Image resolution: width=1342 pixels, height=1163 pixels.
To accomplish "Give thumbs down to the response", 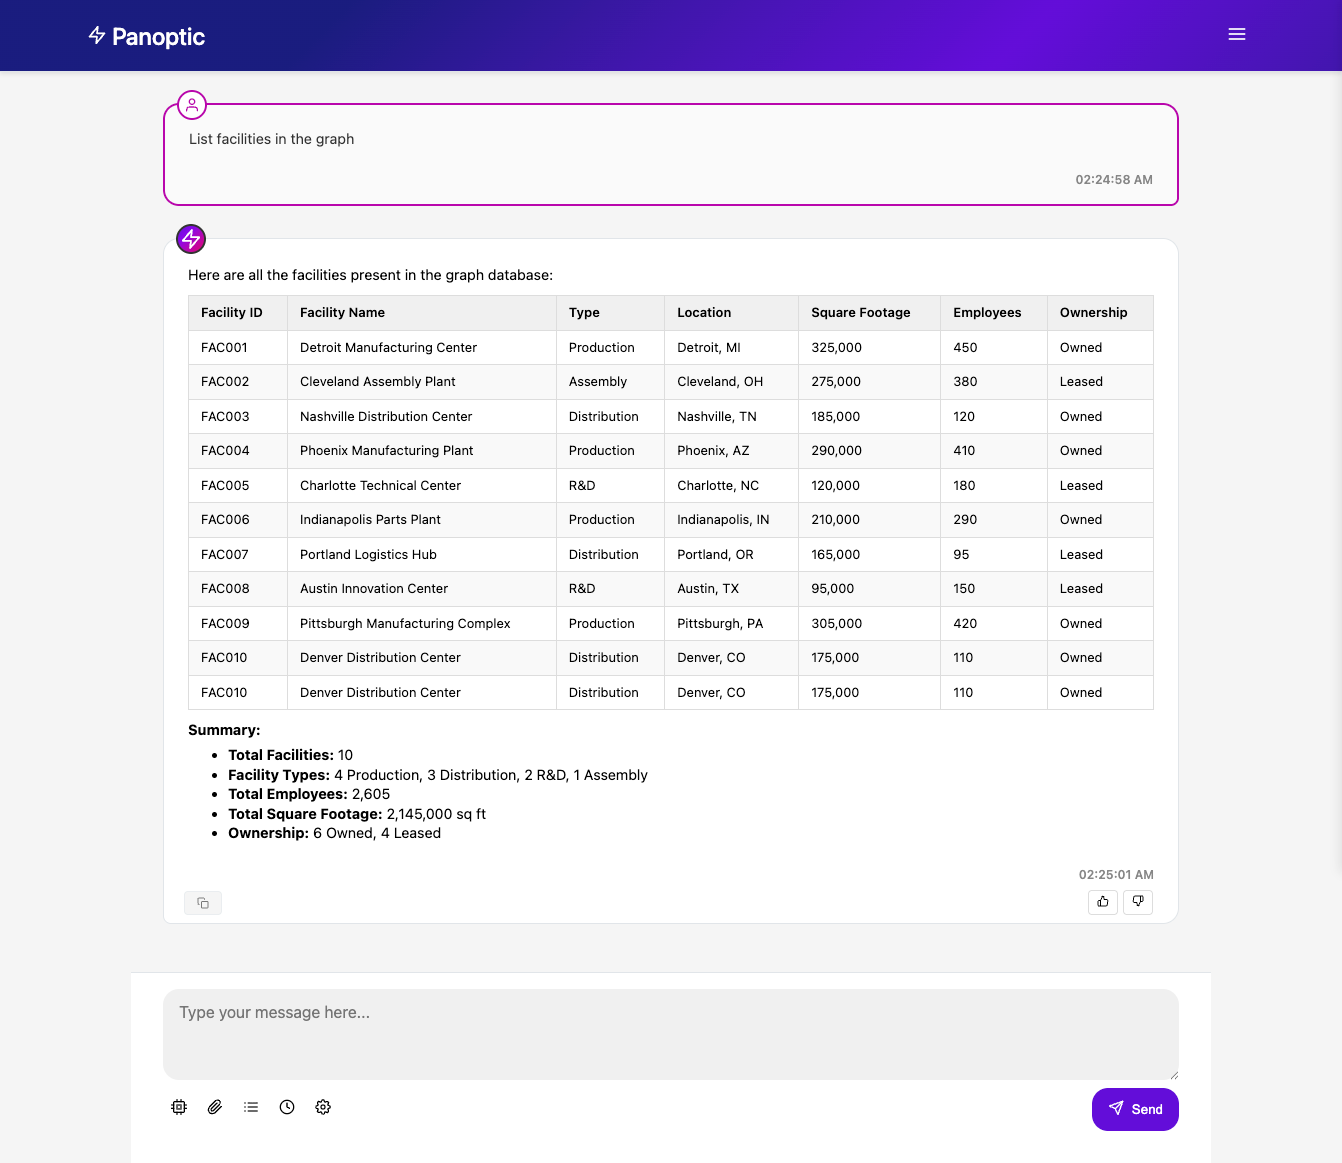I will pos(1138,902).
